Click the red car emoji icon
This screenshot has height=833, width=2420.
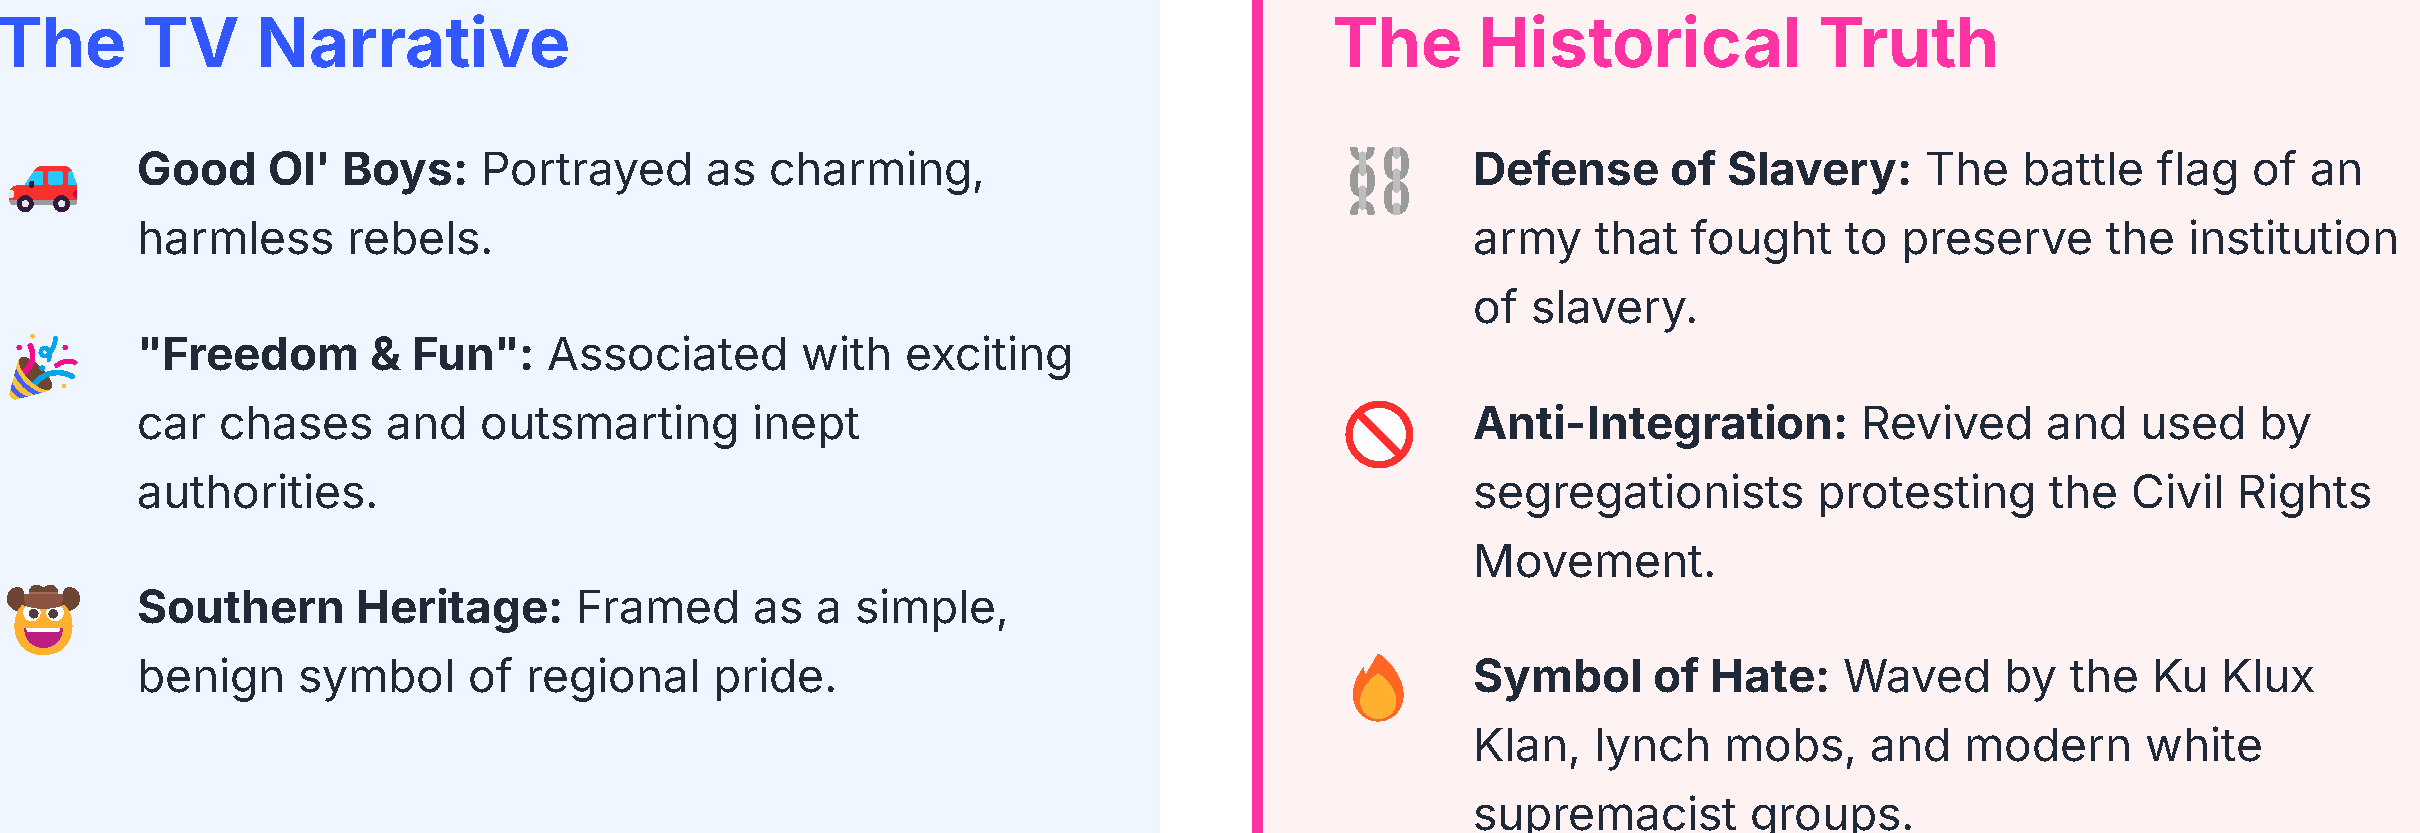coord(43,188)
